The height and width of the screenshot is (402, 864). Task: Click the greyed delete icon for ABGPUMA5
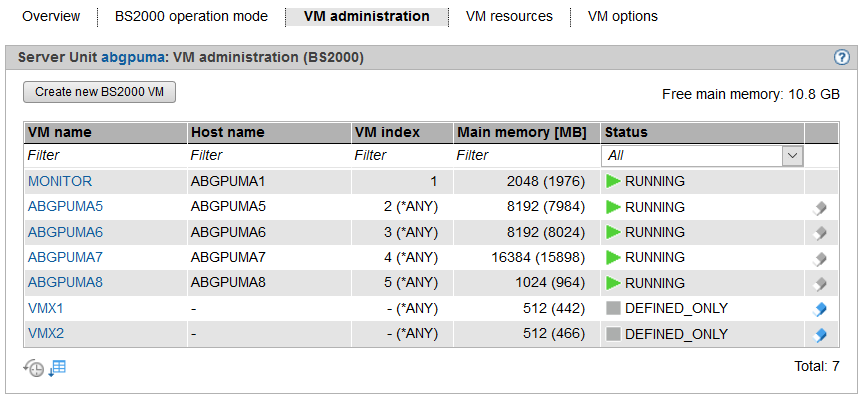pos(820,208)
